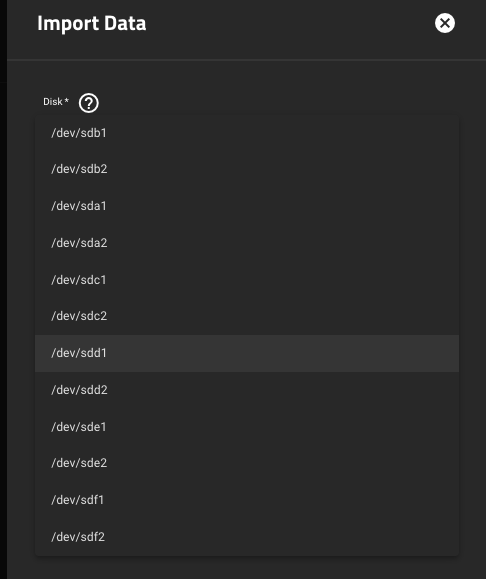This screenshot has height=579, width=486.
Task: Close the Import Data panel
Action: pos(445,23)
